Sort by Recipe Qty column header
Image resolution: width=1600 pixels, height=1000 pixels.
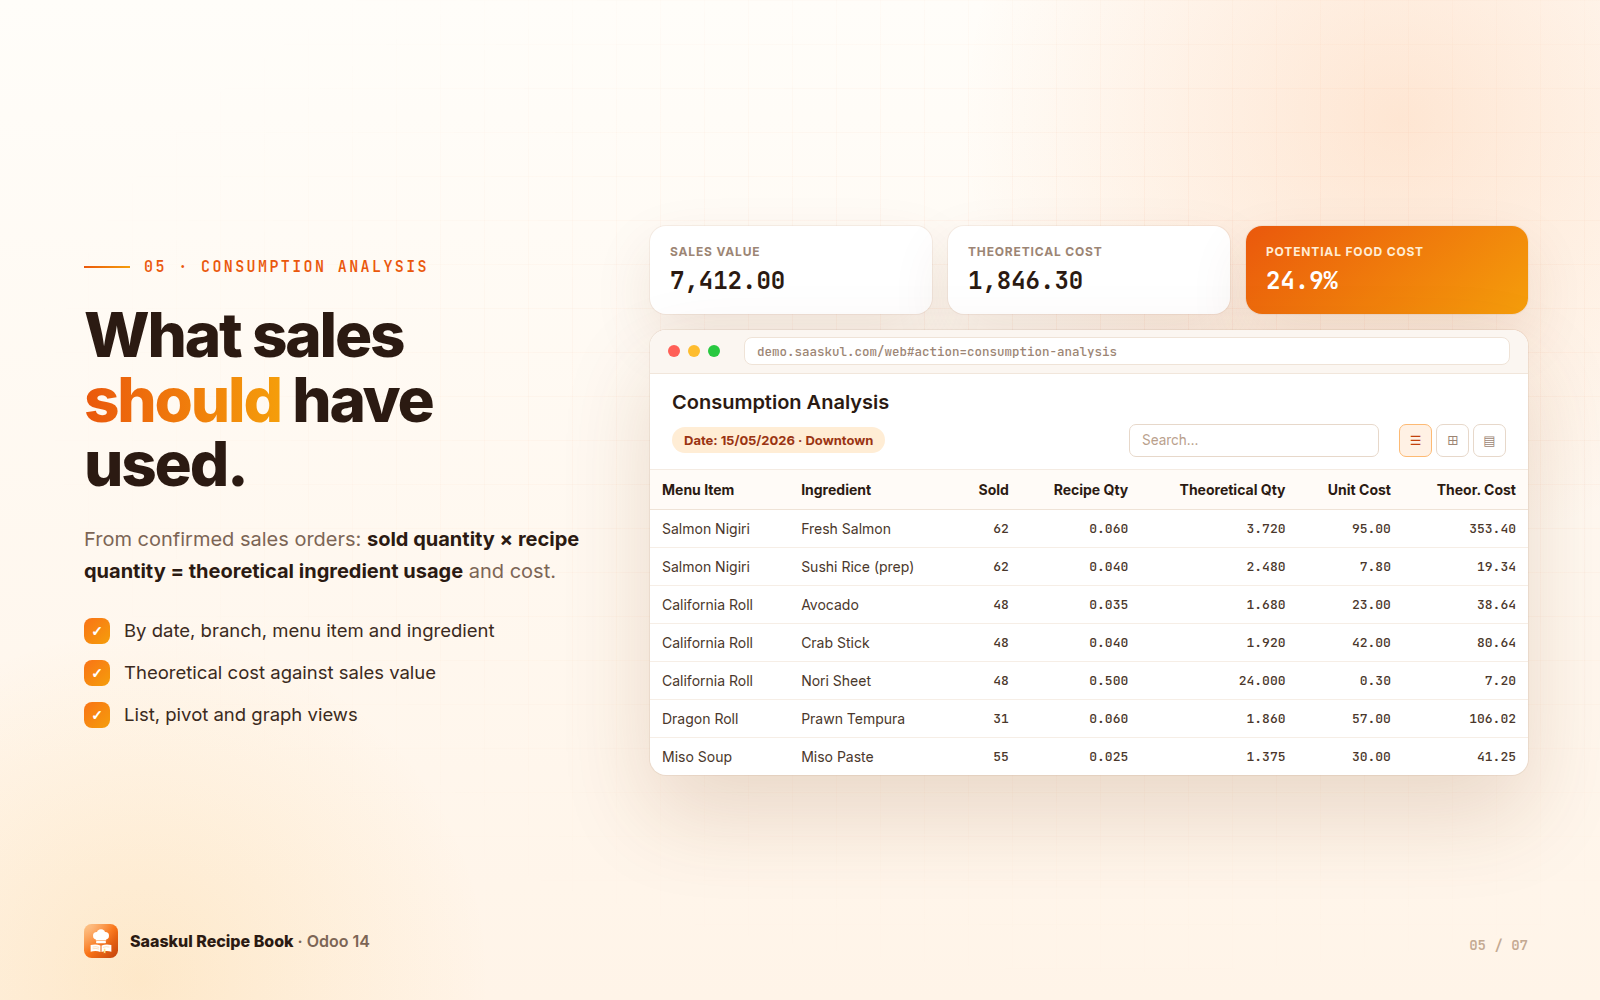pyautogui.click(x=1090, y=490)
